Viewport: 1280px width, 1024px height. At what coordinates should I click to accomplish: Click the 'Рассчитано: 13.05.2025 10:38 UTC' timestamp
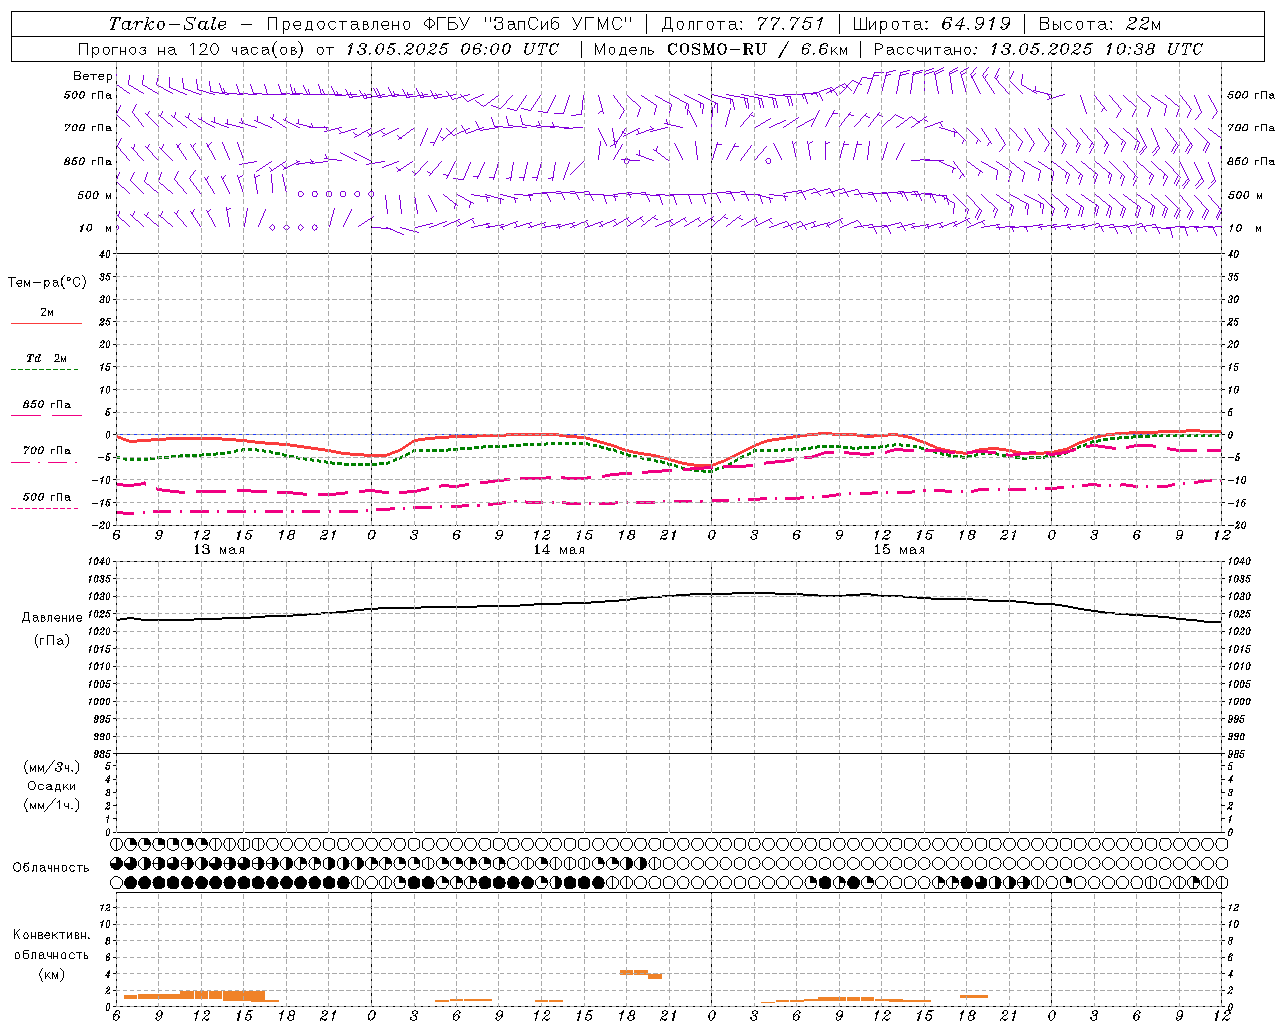1038,49
